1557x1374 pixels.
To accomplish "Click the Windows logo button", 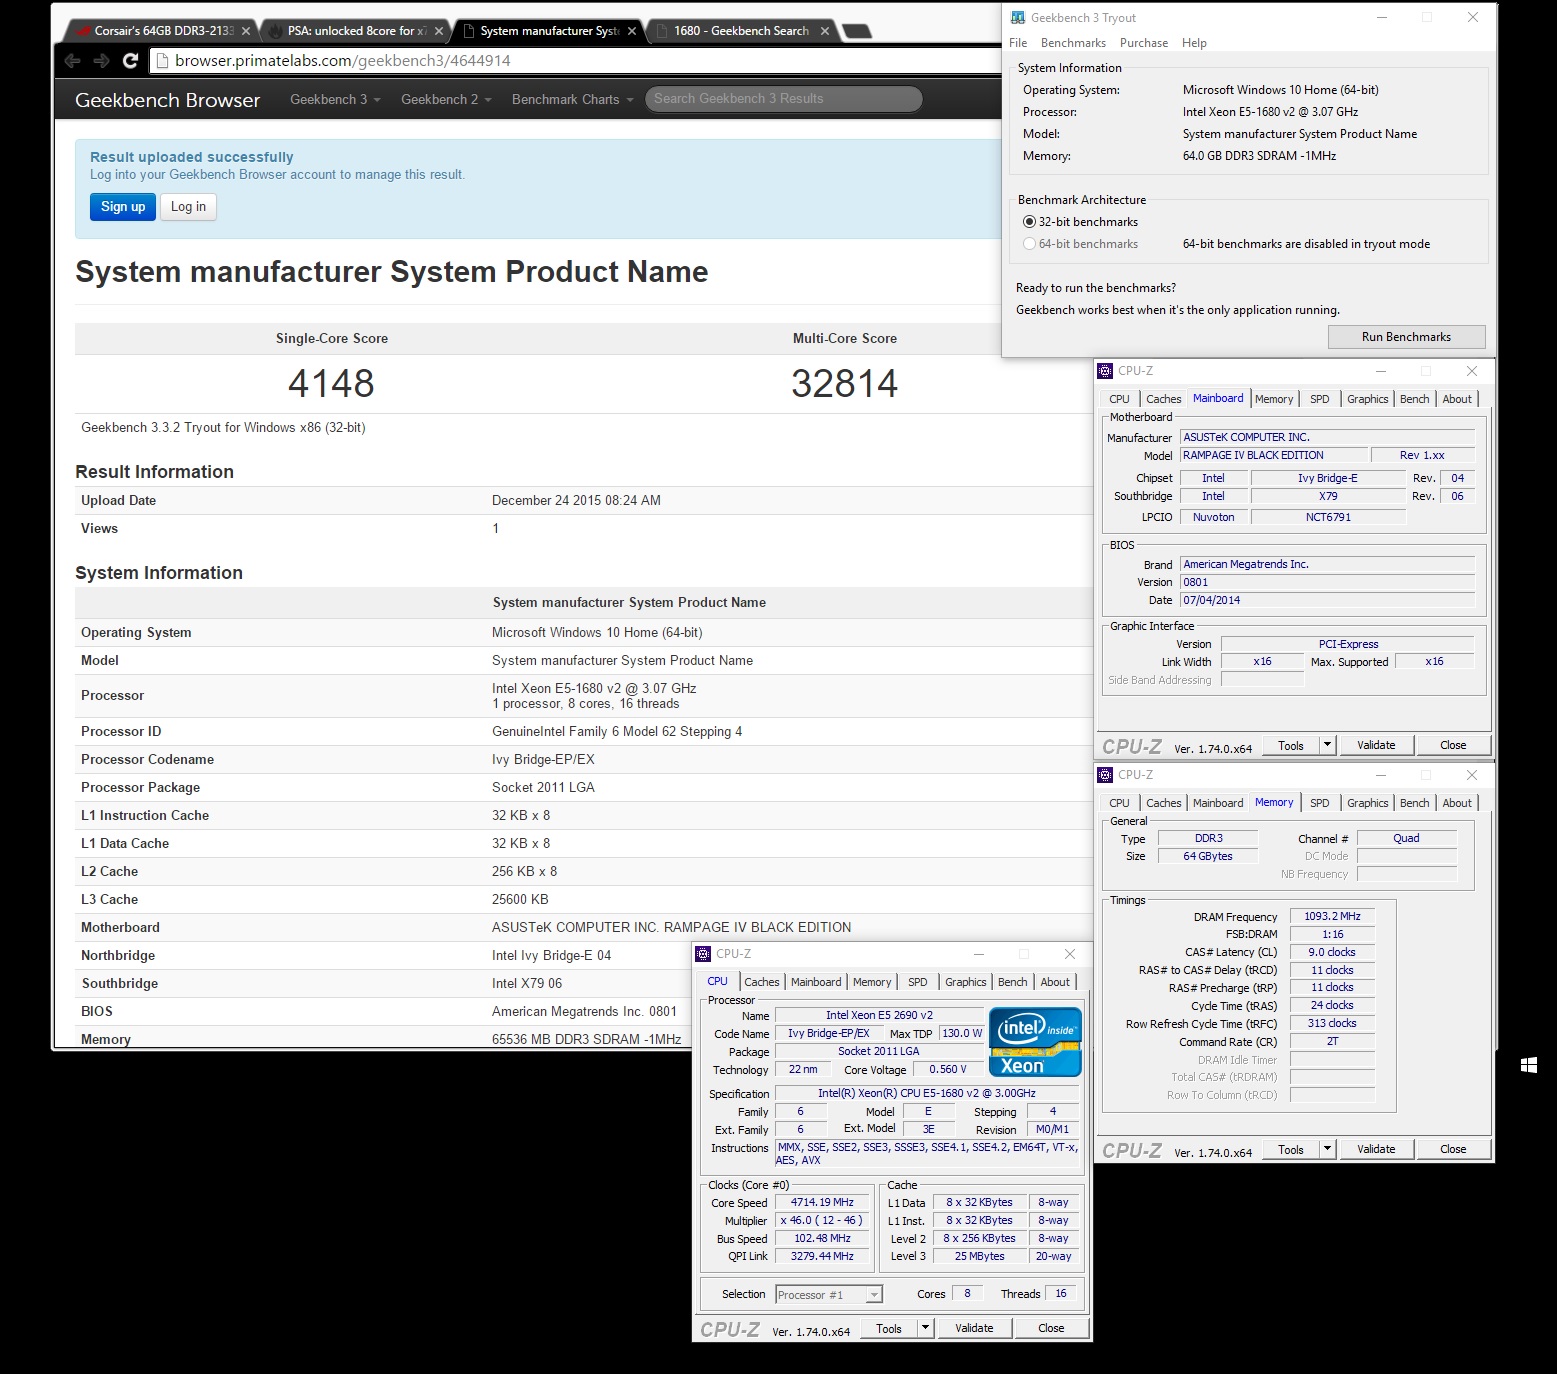I will click(1528, 1066).
